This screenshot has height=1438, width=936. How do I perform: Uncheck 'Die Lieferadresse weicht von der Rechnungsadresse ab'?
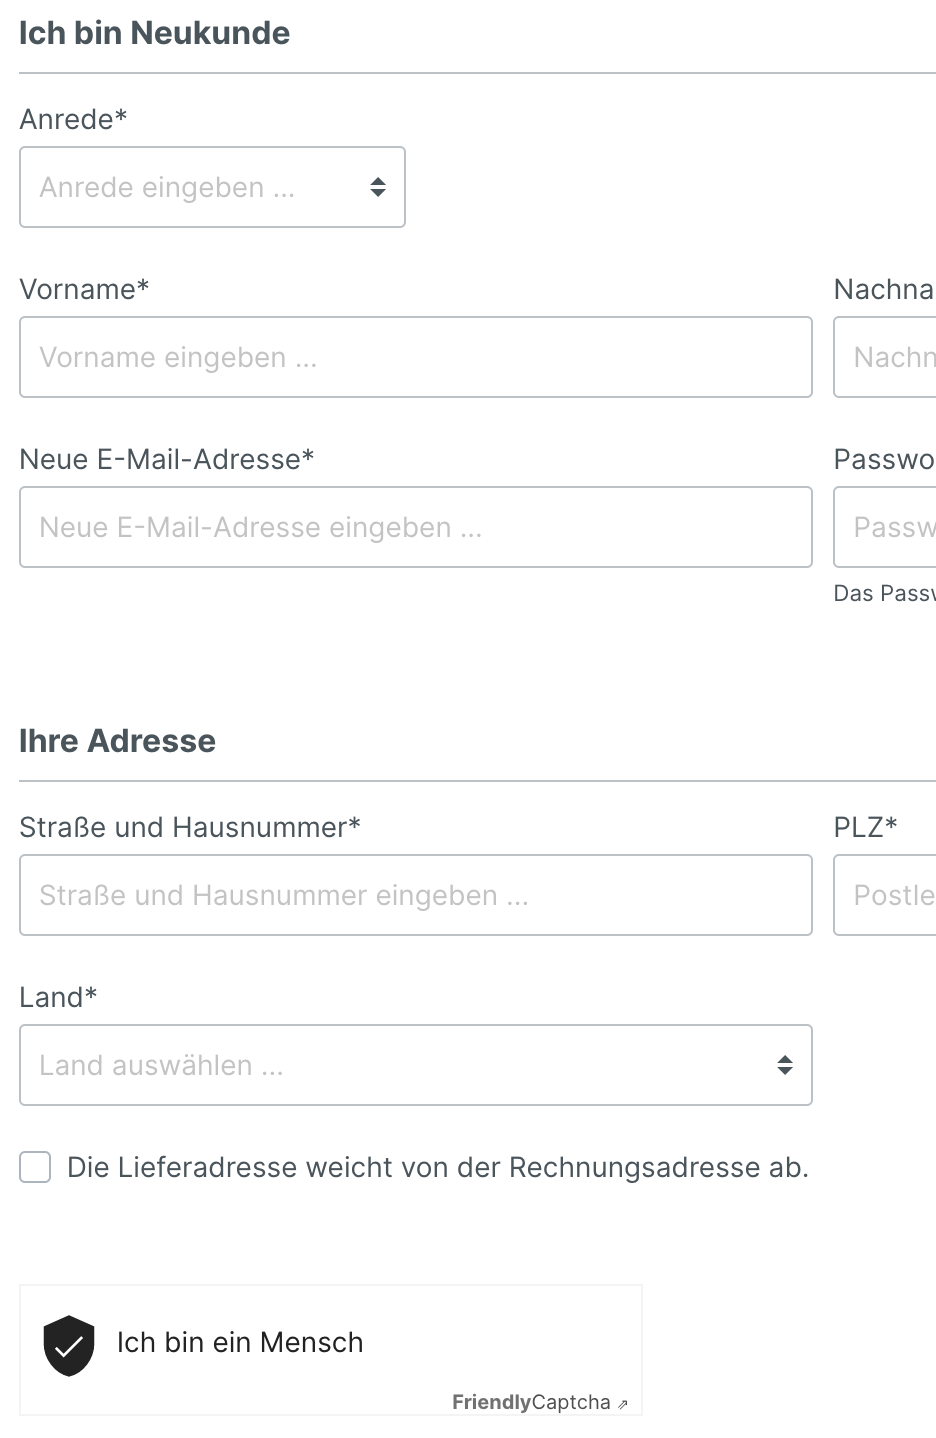point(34,1167)
